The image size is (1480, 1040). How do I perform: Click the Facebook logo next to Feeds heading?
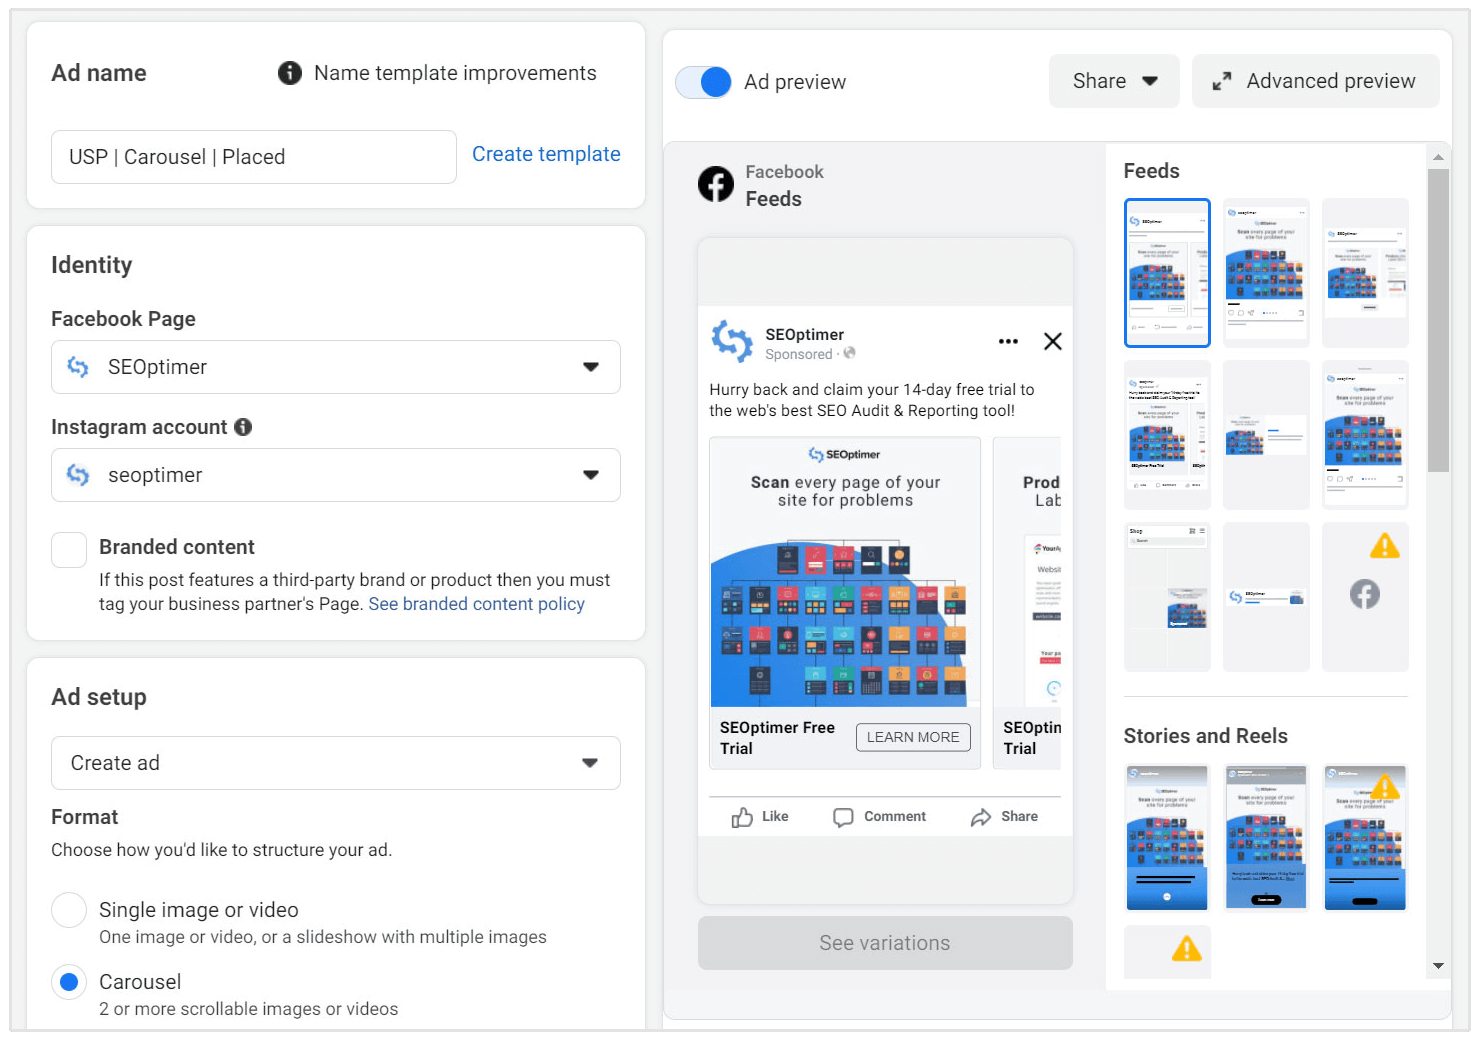[x=716, y=184]
